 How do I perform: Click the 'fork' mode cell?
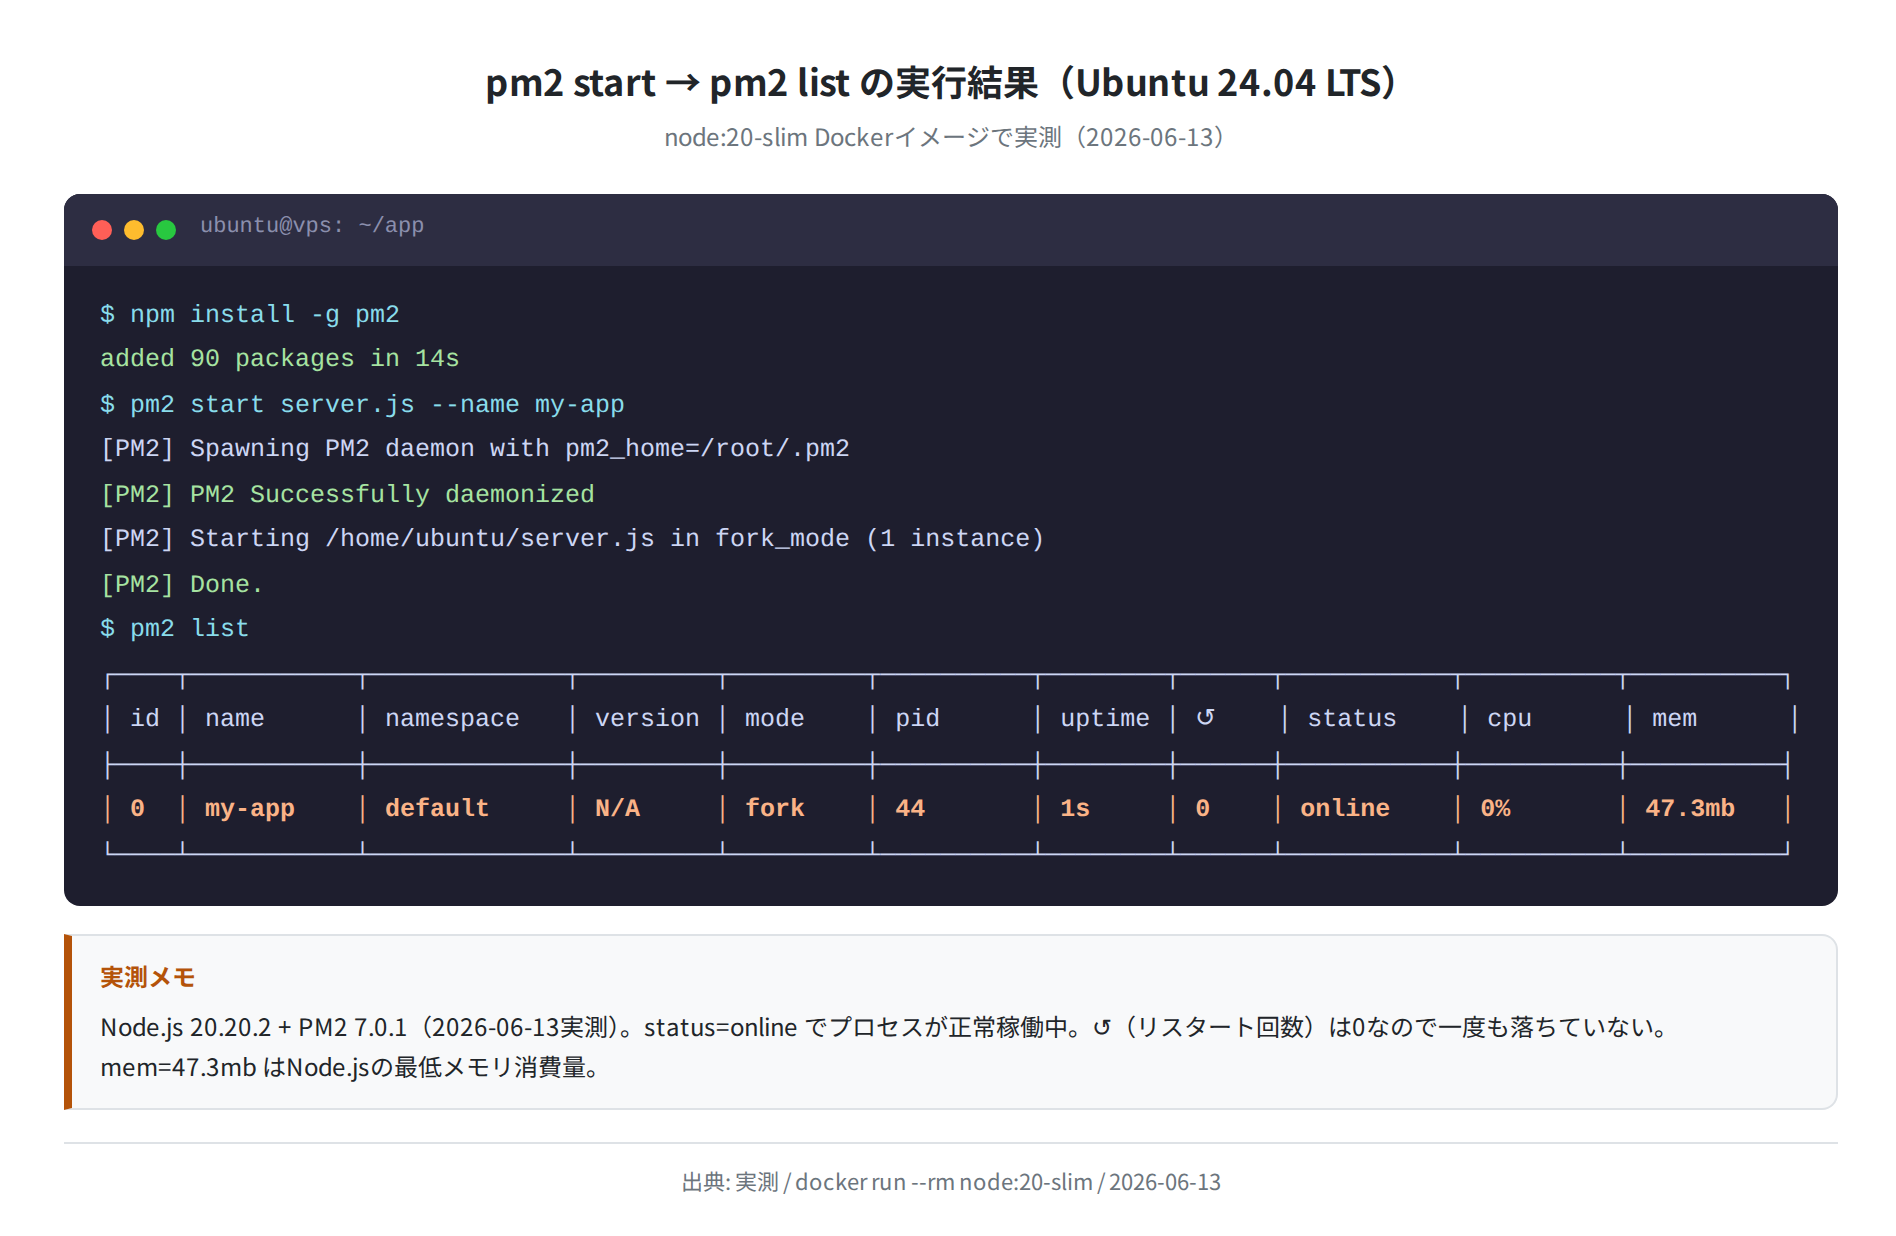point(775,809)
